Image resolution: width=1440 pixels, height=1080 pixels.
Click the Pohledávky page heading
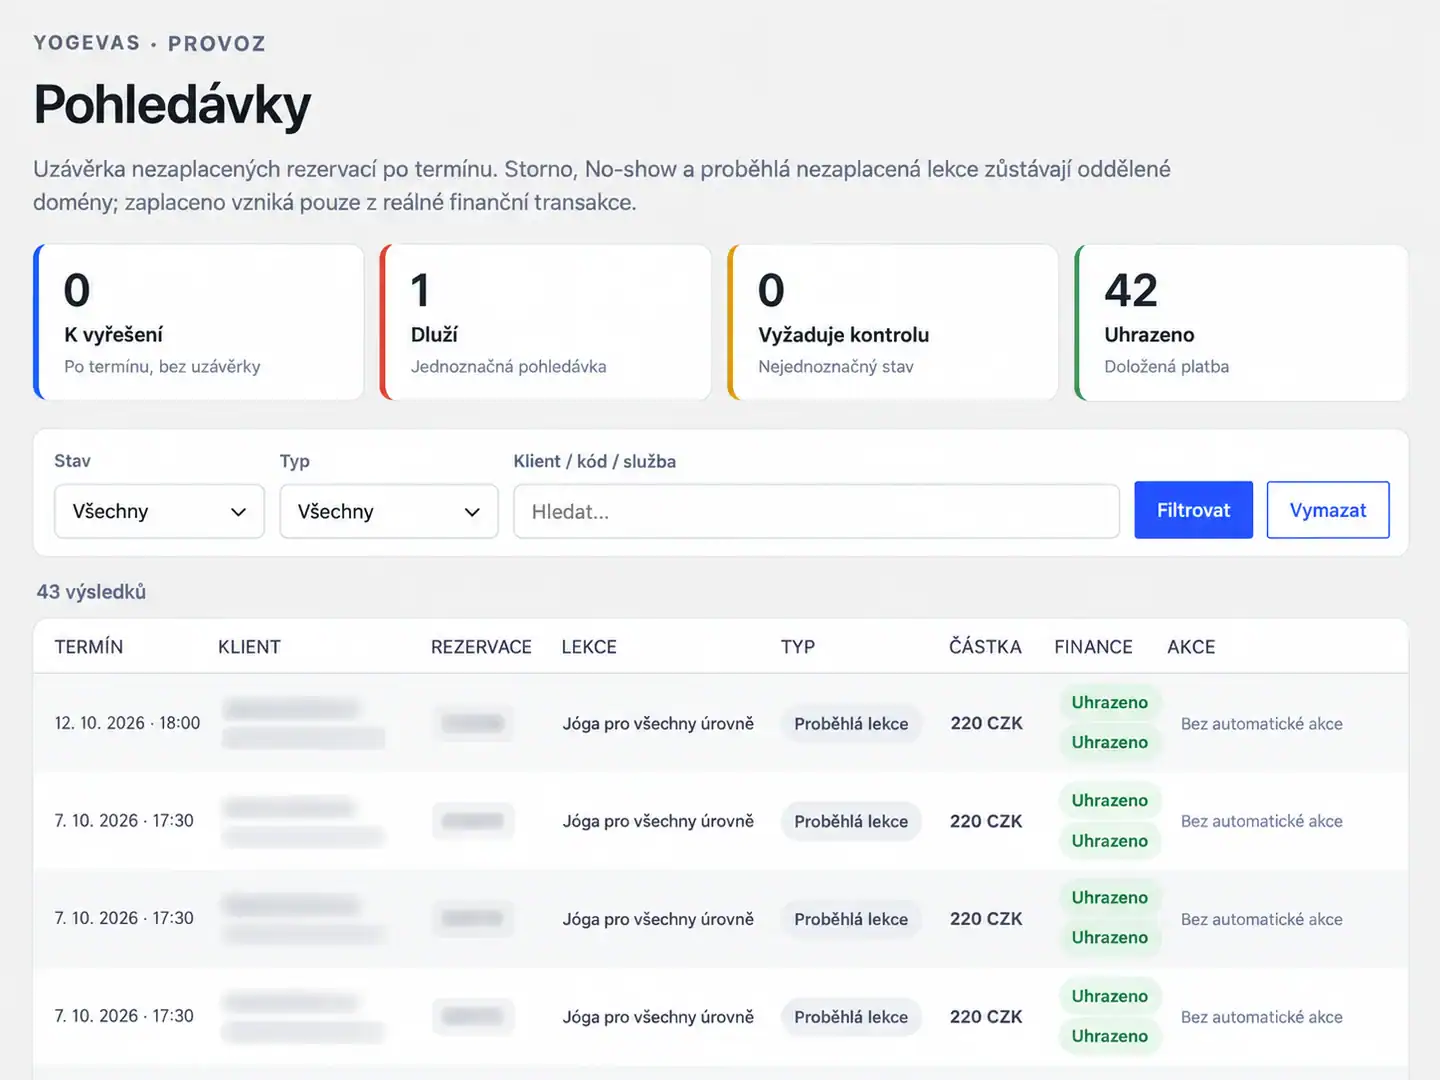[x=172, y=104]
